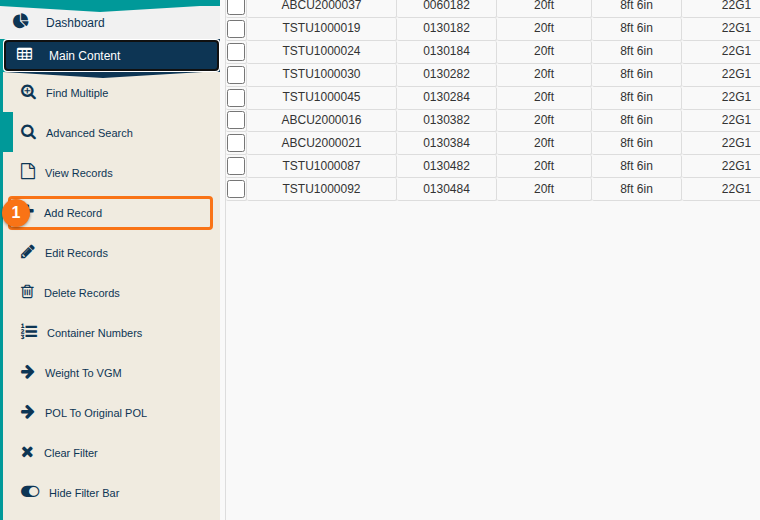The width and height of the screenshot is (760, 520).
Task: Click cell 0130484
Action: point(446,189)
